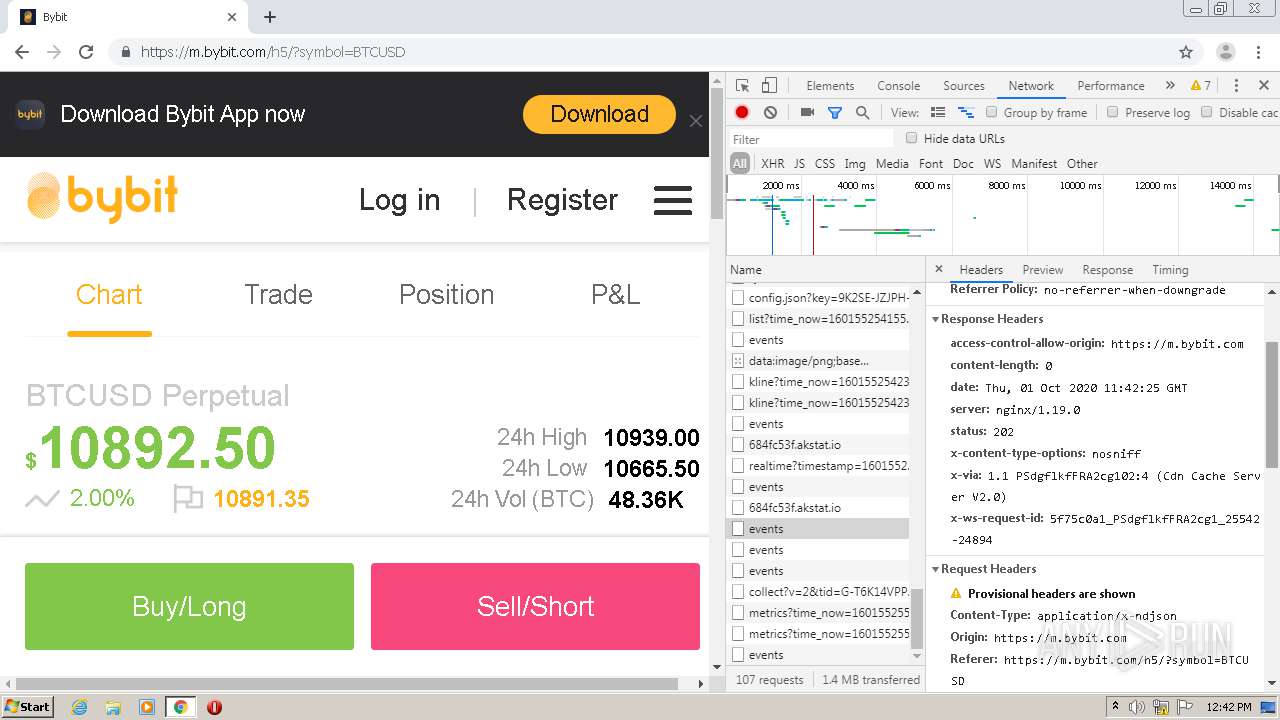This screenshot has width=1280, height=720.
Task: Open the Position tab on Bybit
Action: pos(446,295)
